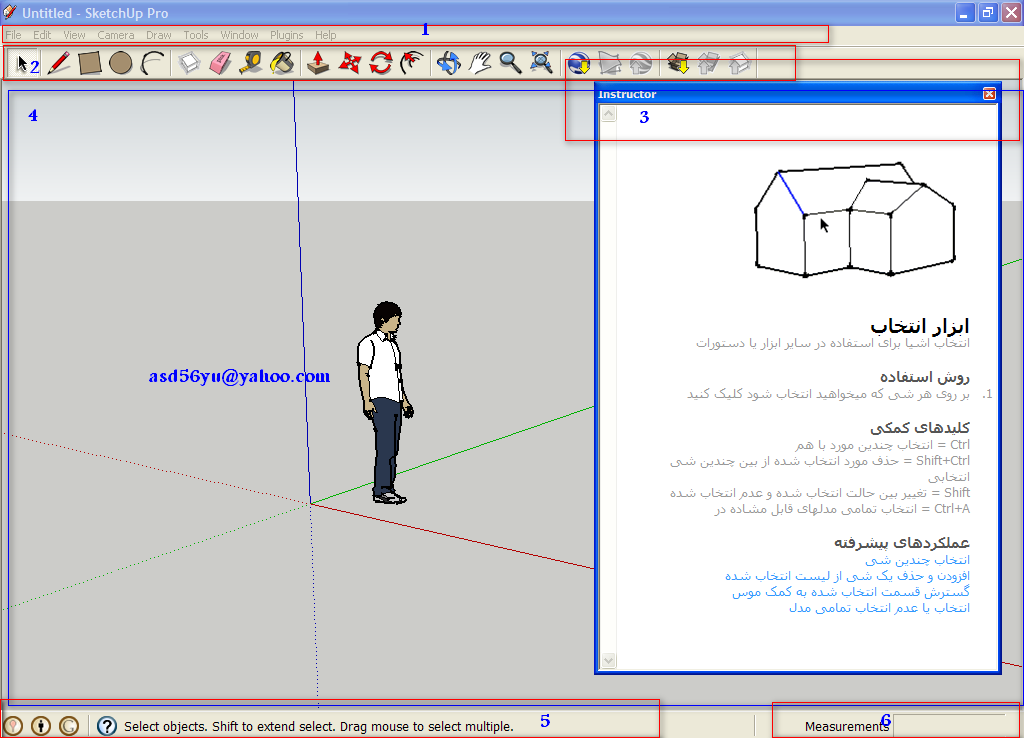Click the Measurements label

tap(847, 726)
